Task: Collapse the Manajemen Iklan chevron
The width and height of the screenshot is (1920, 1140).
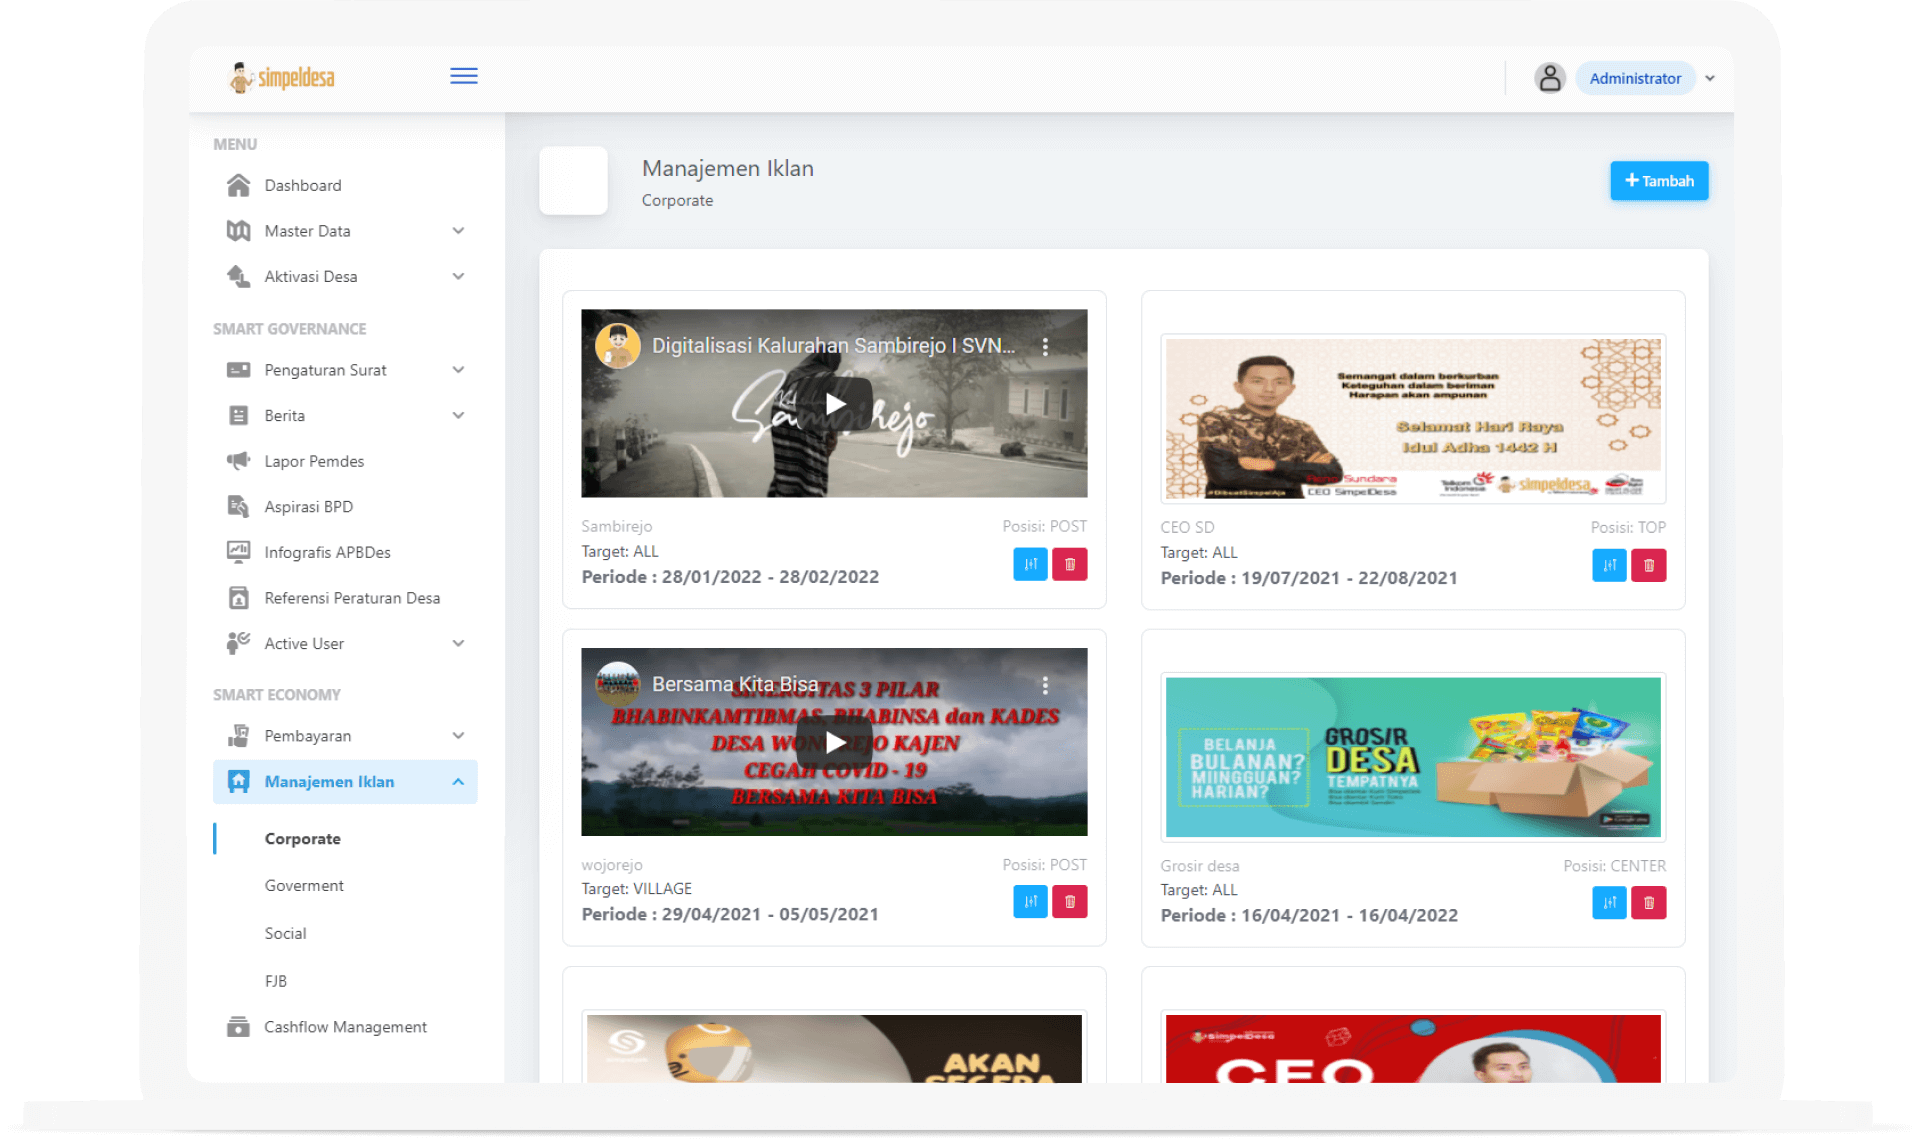Action: coord(458,782)
